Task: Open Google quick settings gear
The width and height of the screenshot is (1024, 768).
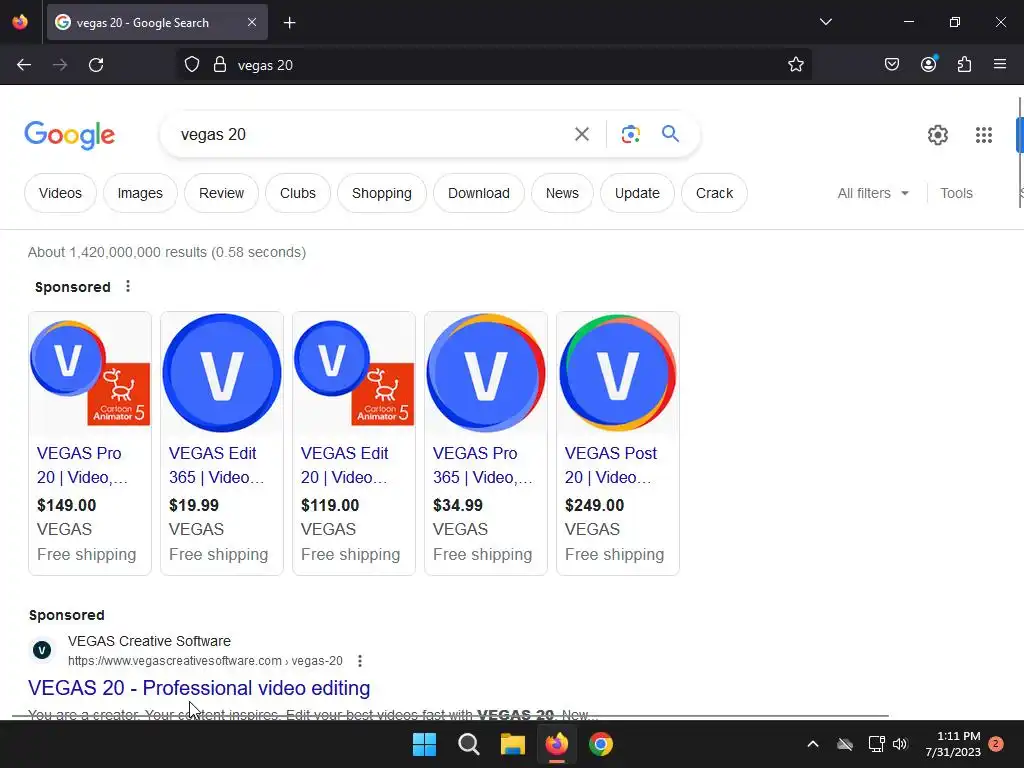Action: pyautogui.click(x=937, y=135)
